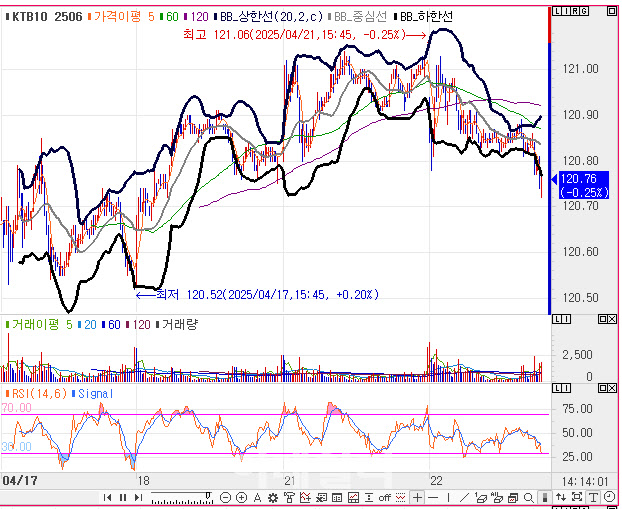Open chart settings gear icon
The image size is (622, 509).
(x=273, y=497)
